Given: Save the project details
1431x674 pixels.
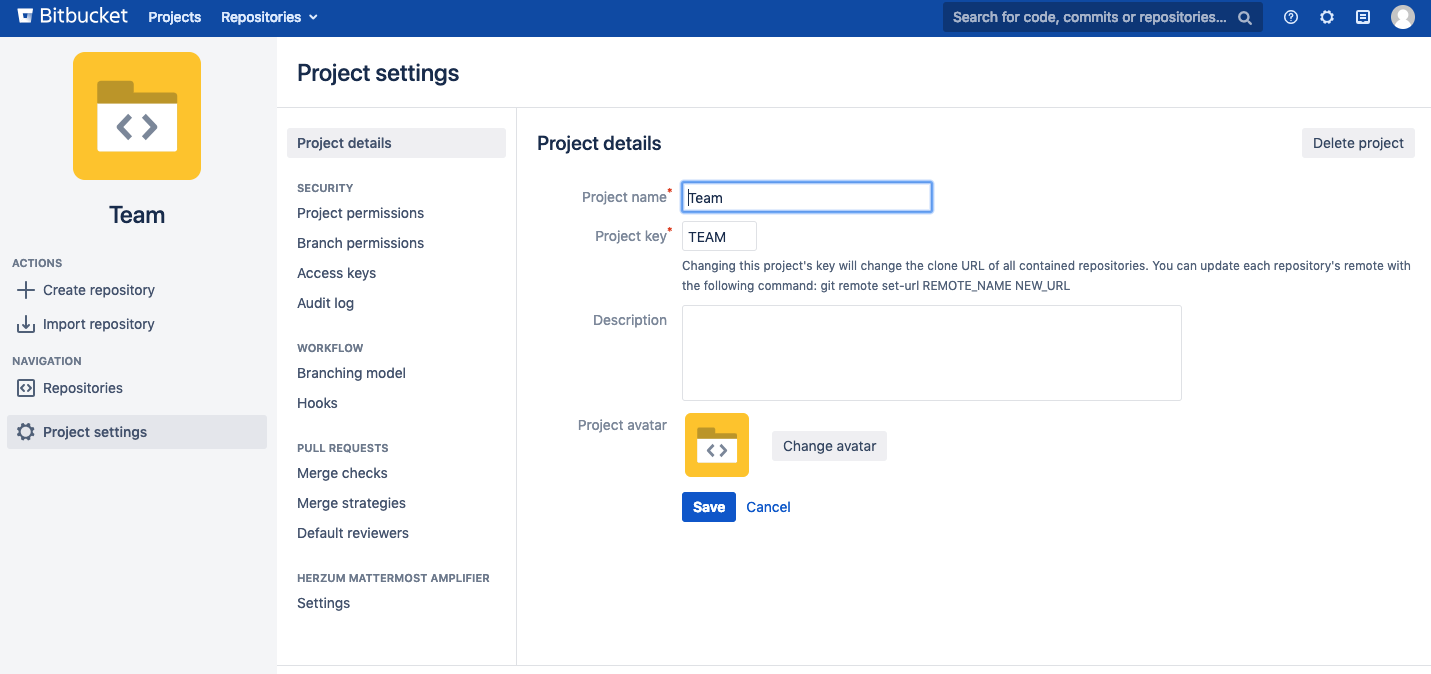Looking at the screenshot, I should click(708, 507).
